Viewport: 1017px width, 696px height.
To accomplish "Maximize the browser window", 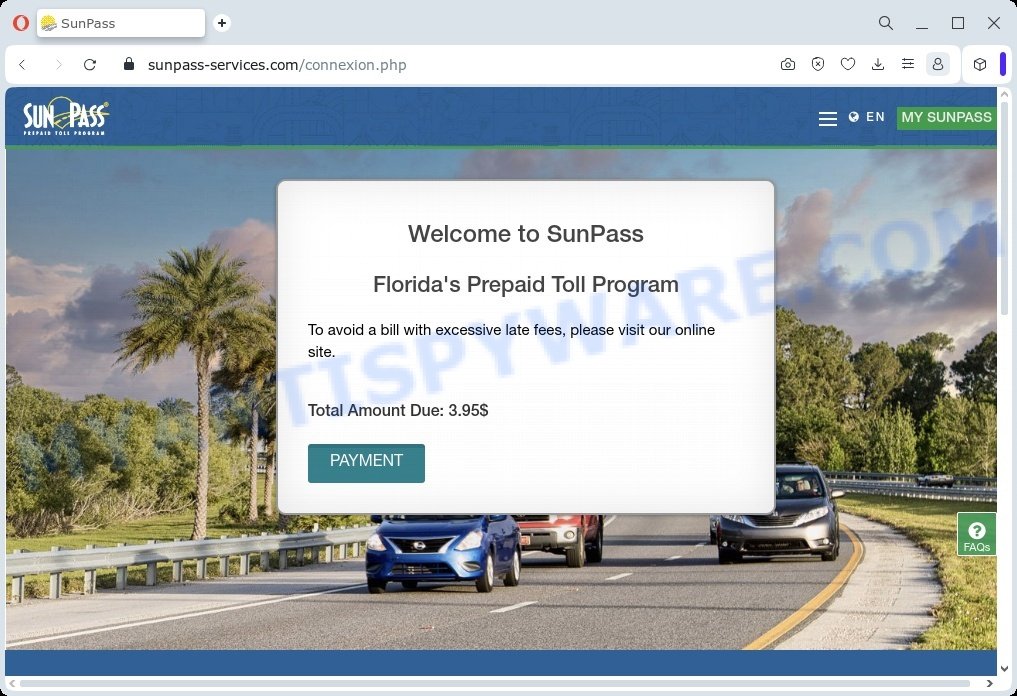I will pyautogui.click(x=958, y=23).
